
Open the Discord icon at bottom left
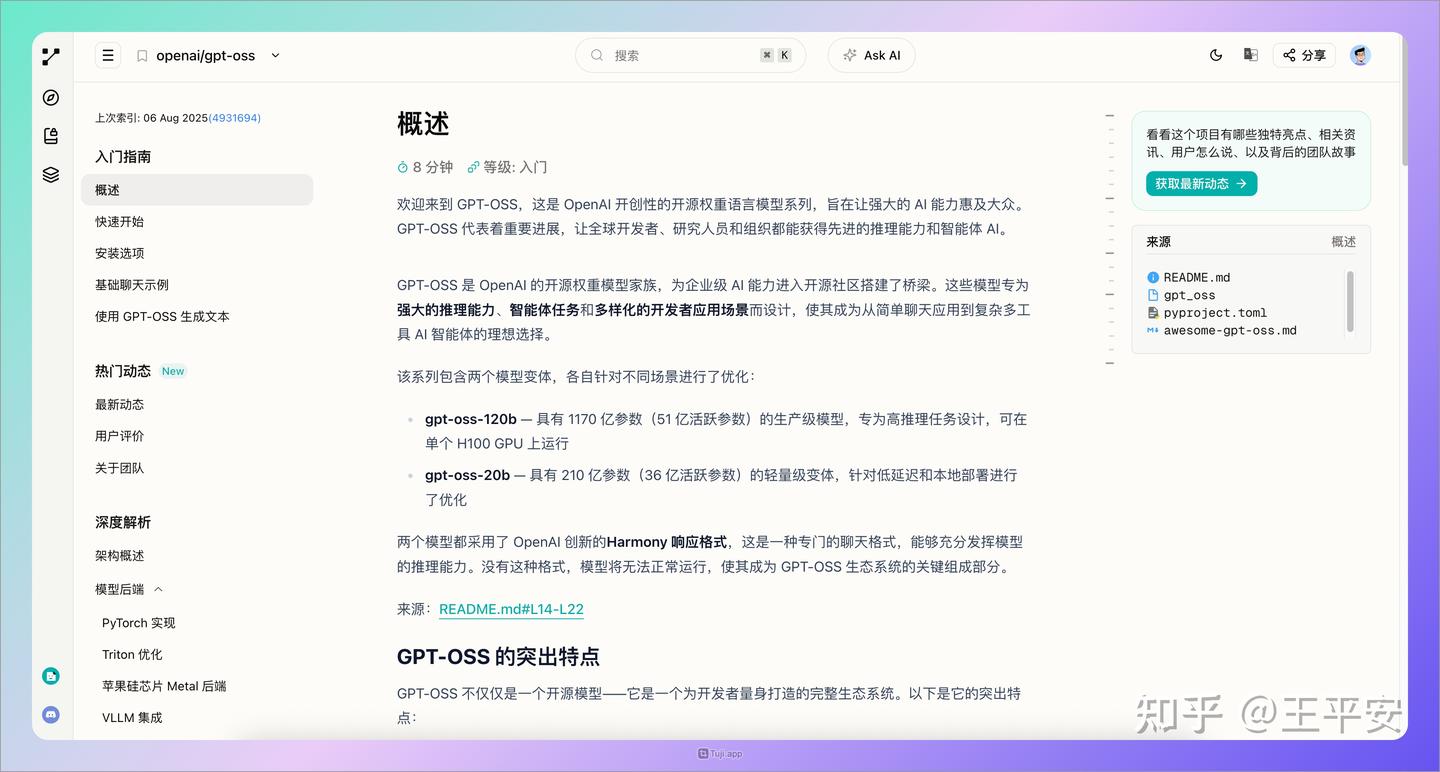pyautogui.click(x=50, y=715)
